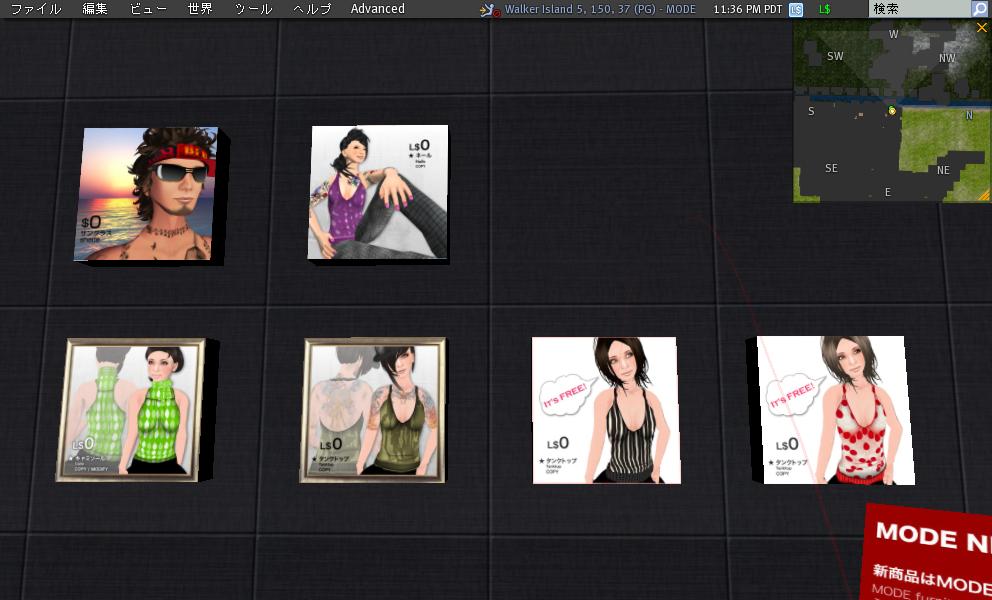Close the mini-map with orange X

982,27
